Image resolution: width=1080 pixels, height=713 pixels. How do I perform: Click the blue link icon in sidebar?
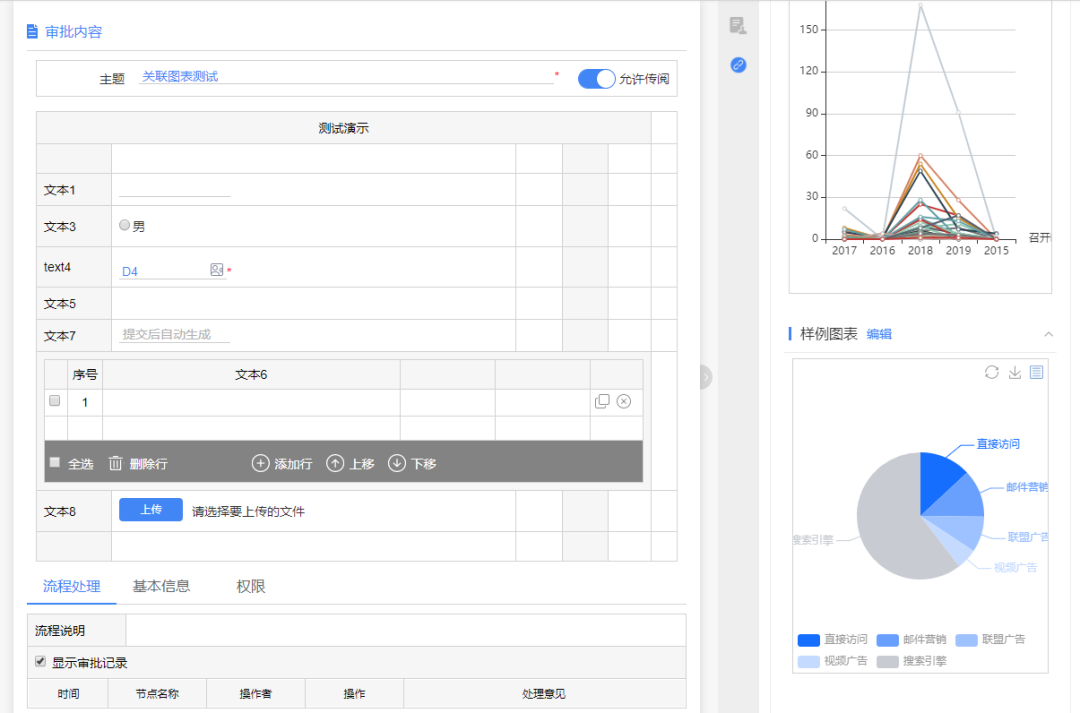click(x=738, y=65)
